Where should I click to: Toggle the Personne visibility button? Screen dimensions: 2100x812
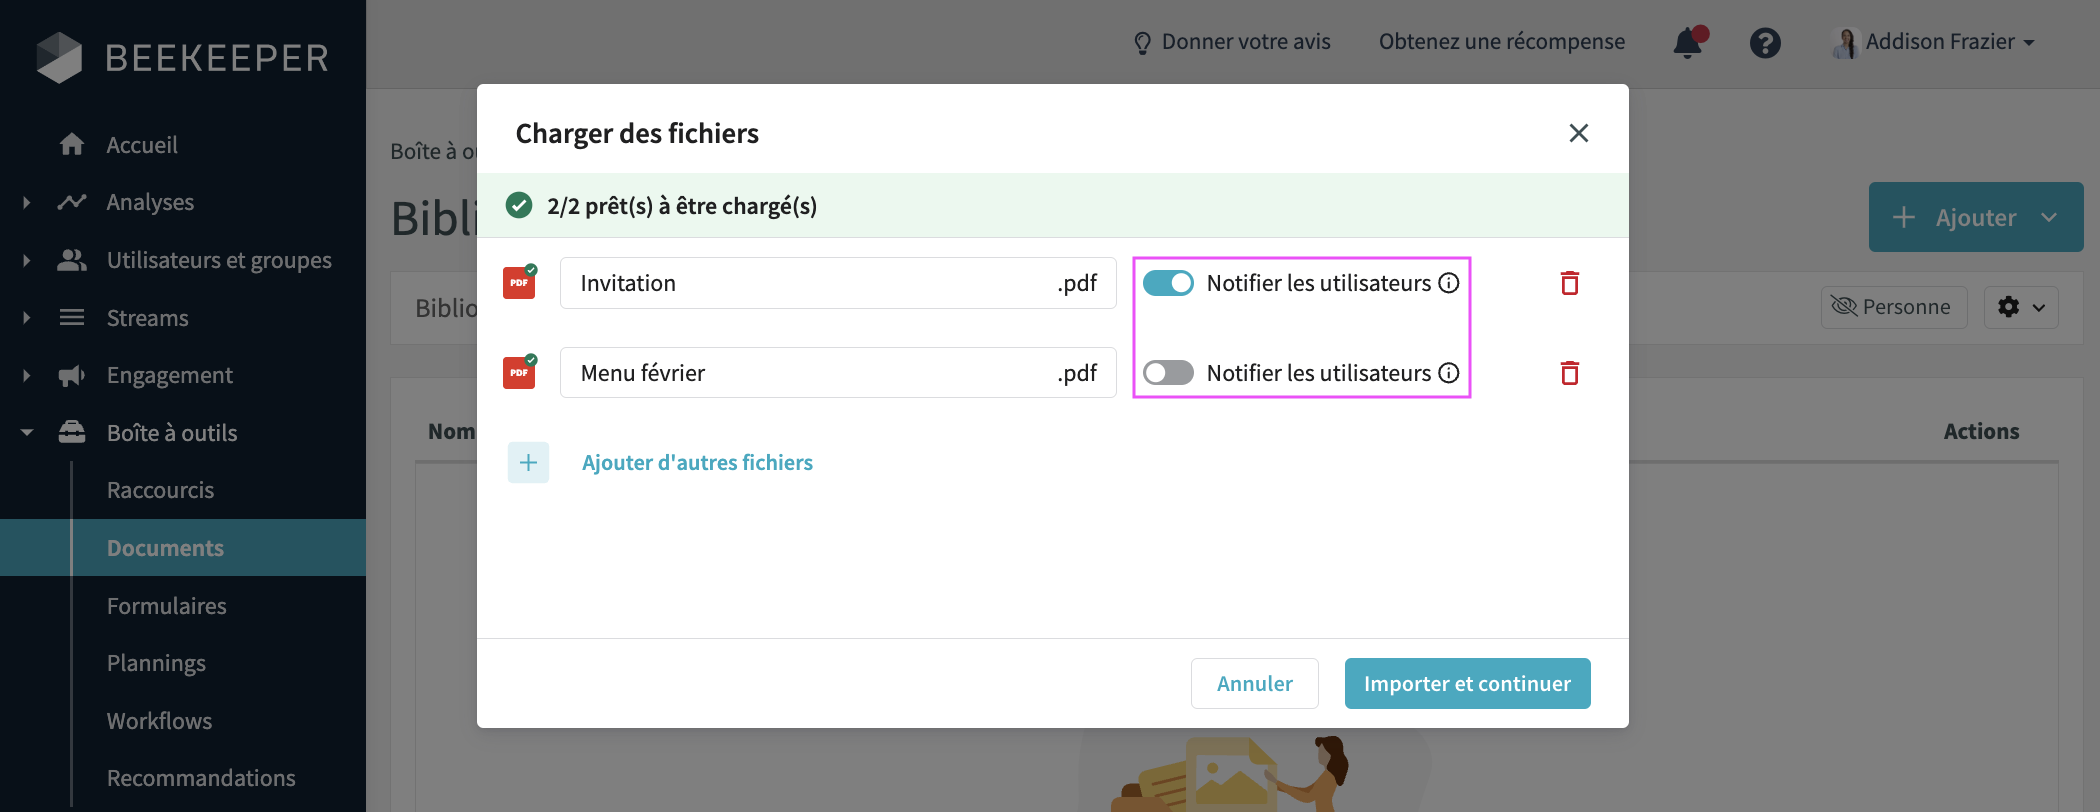[1893, 307]
